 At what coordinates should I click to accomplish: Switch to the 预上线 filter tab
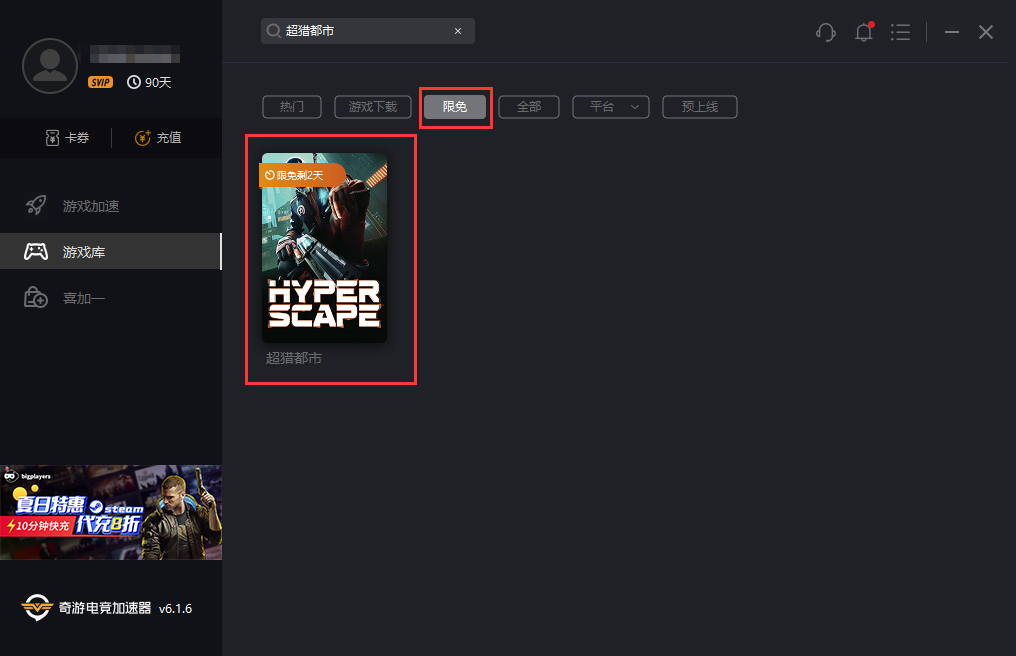point(700,107)
